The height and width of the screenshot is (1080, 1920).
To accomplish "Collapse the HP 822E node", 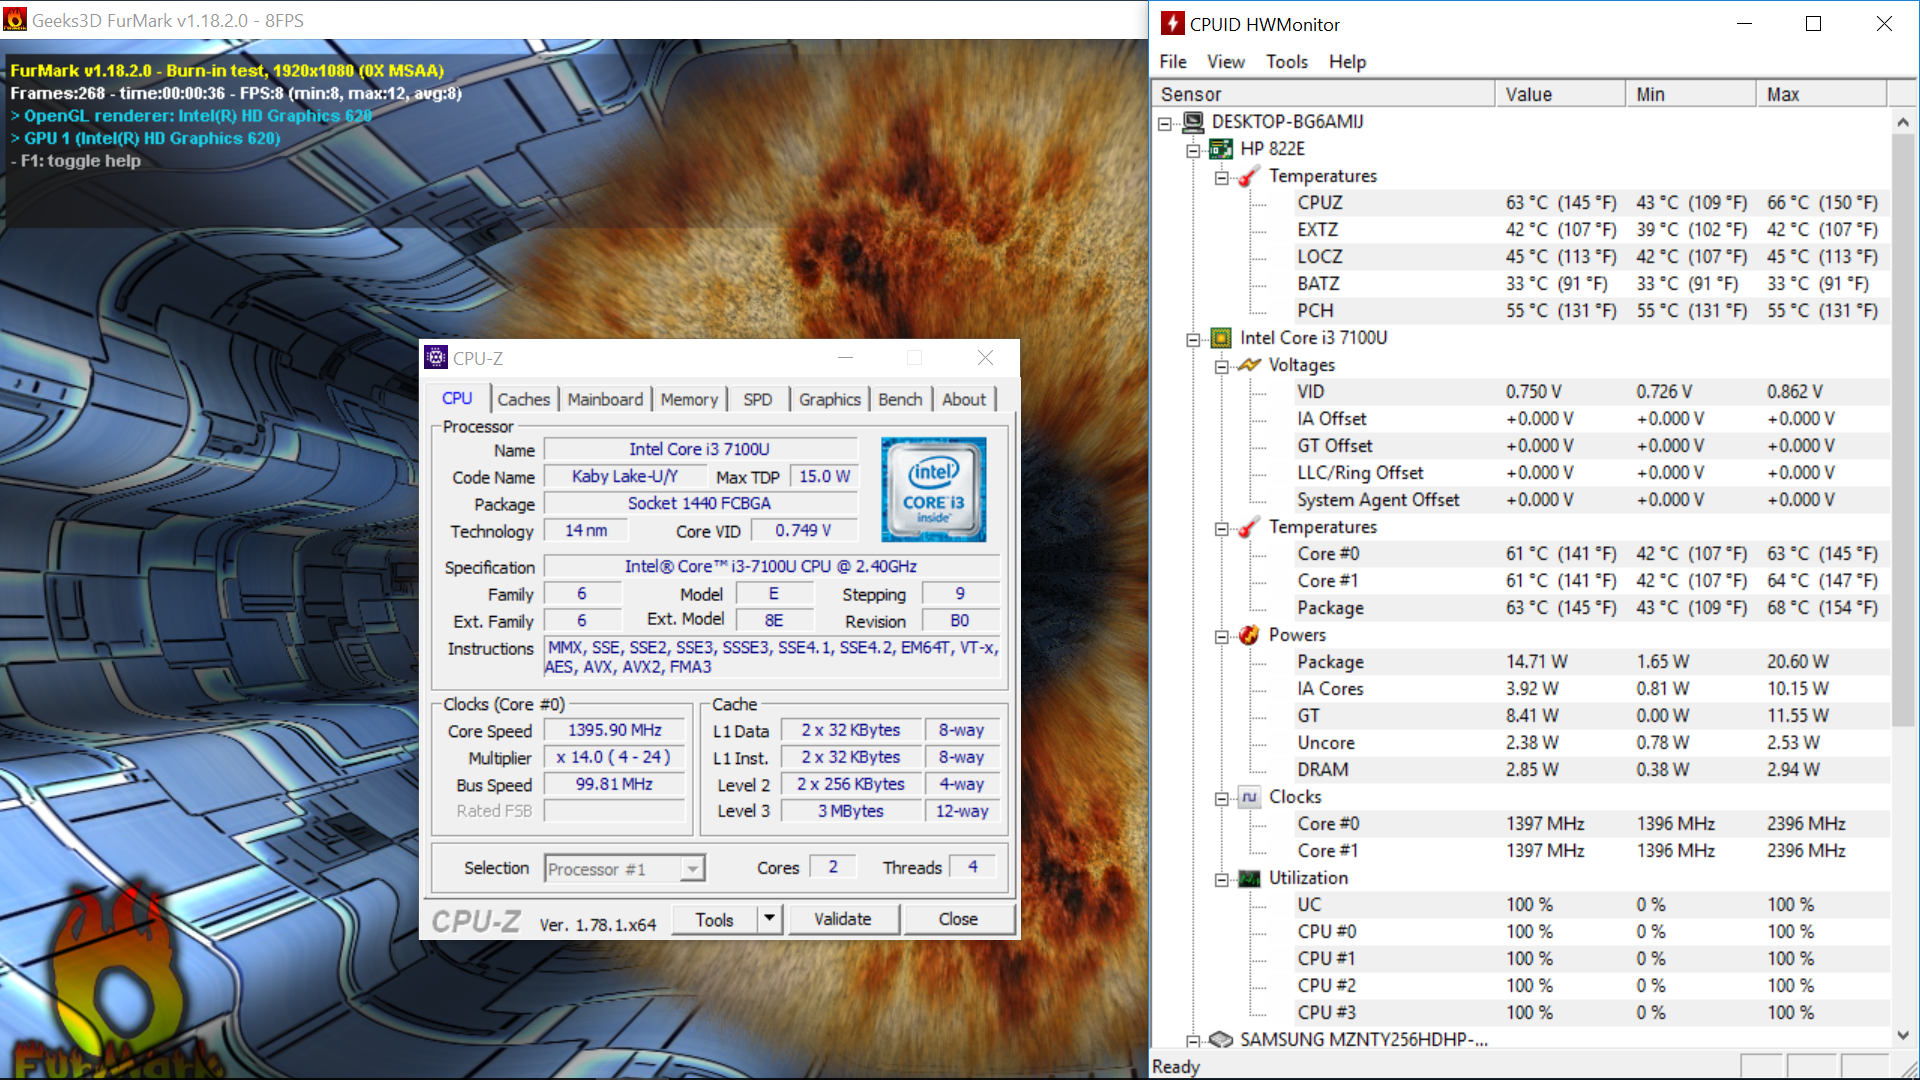I will 1193,151.
